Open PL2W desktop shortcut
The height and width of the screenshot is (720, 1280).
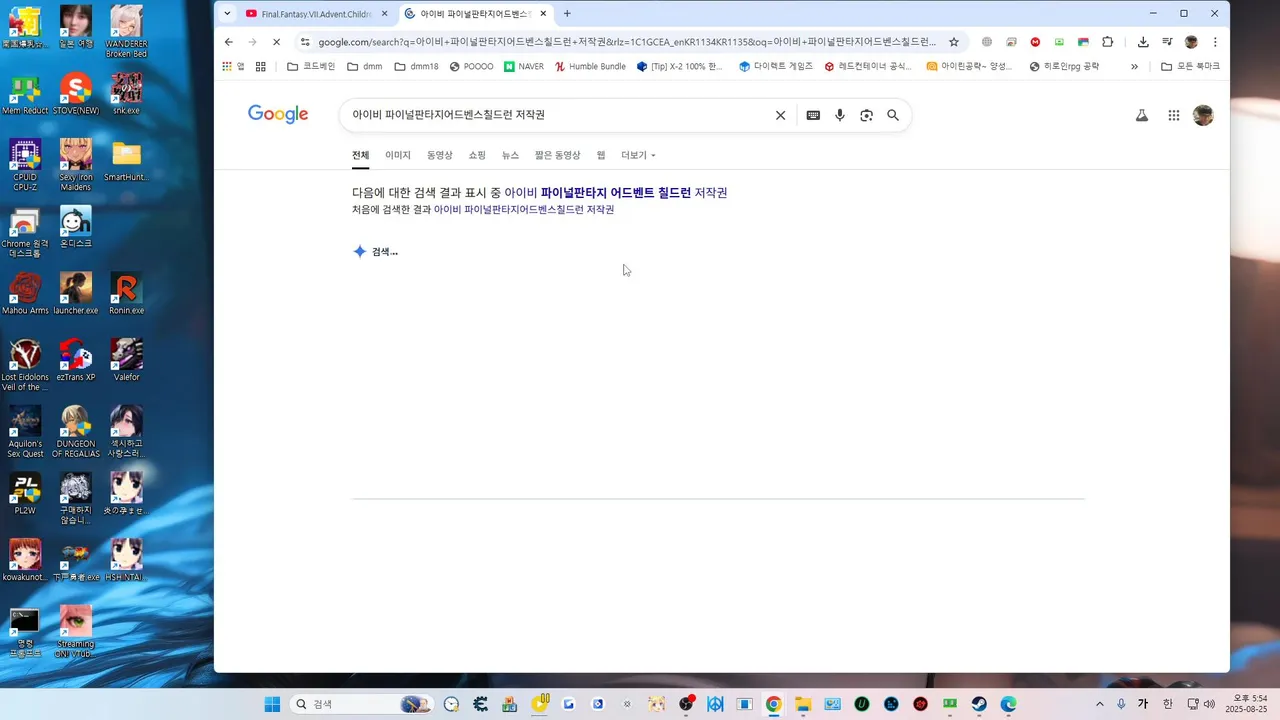(25, 494)
